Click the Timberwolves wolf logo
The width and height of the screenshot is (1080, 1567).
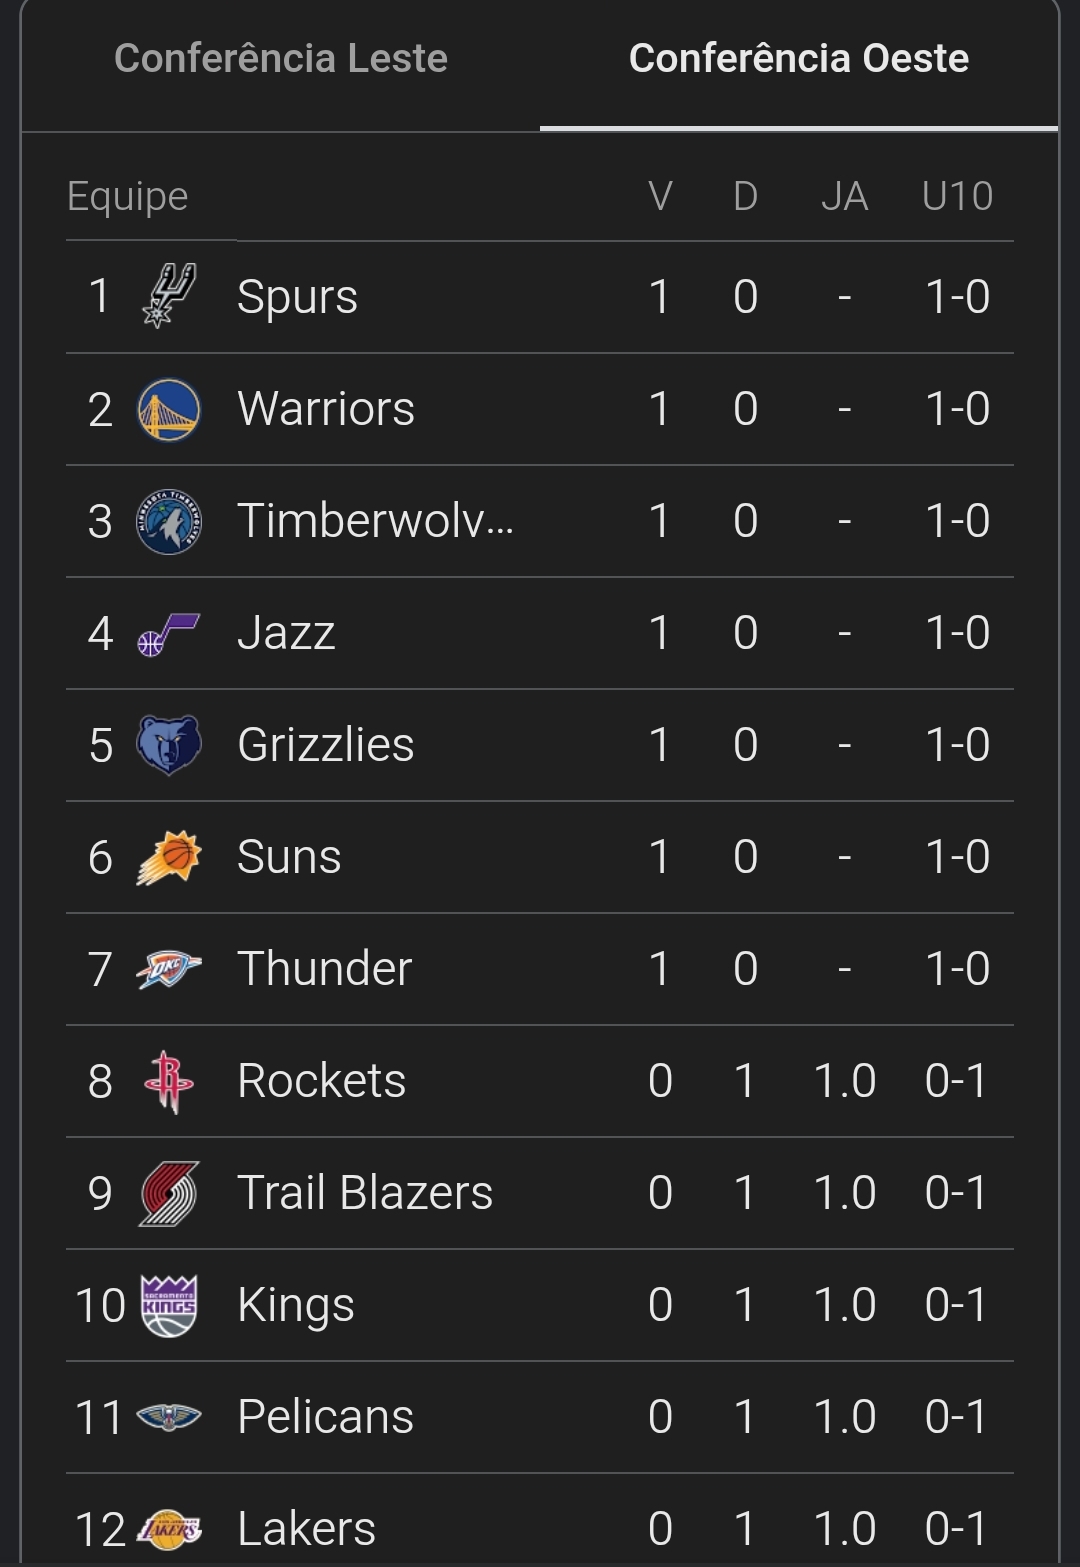pos(169,521)
